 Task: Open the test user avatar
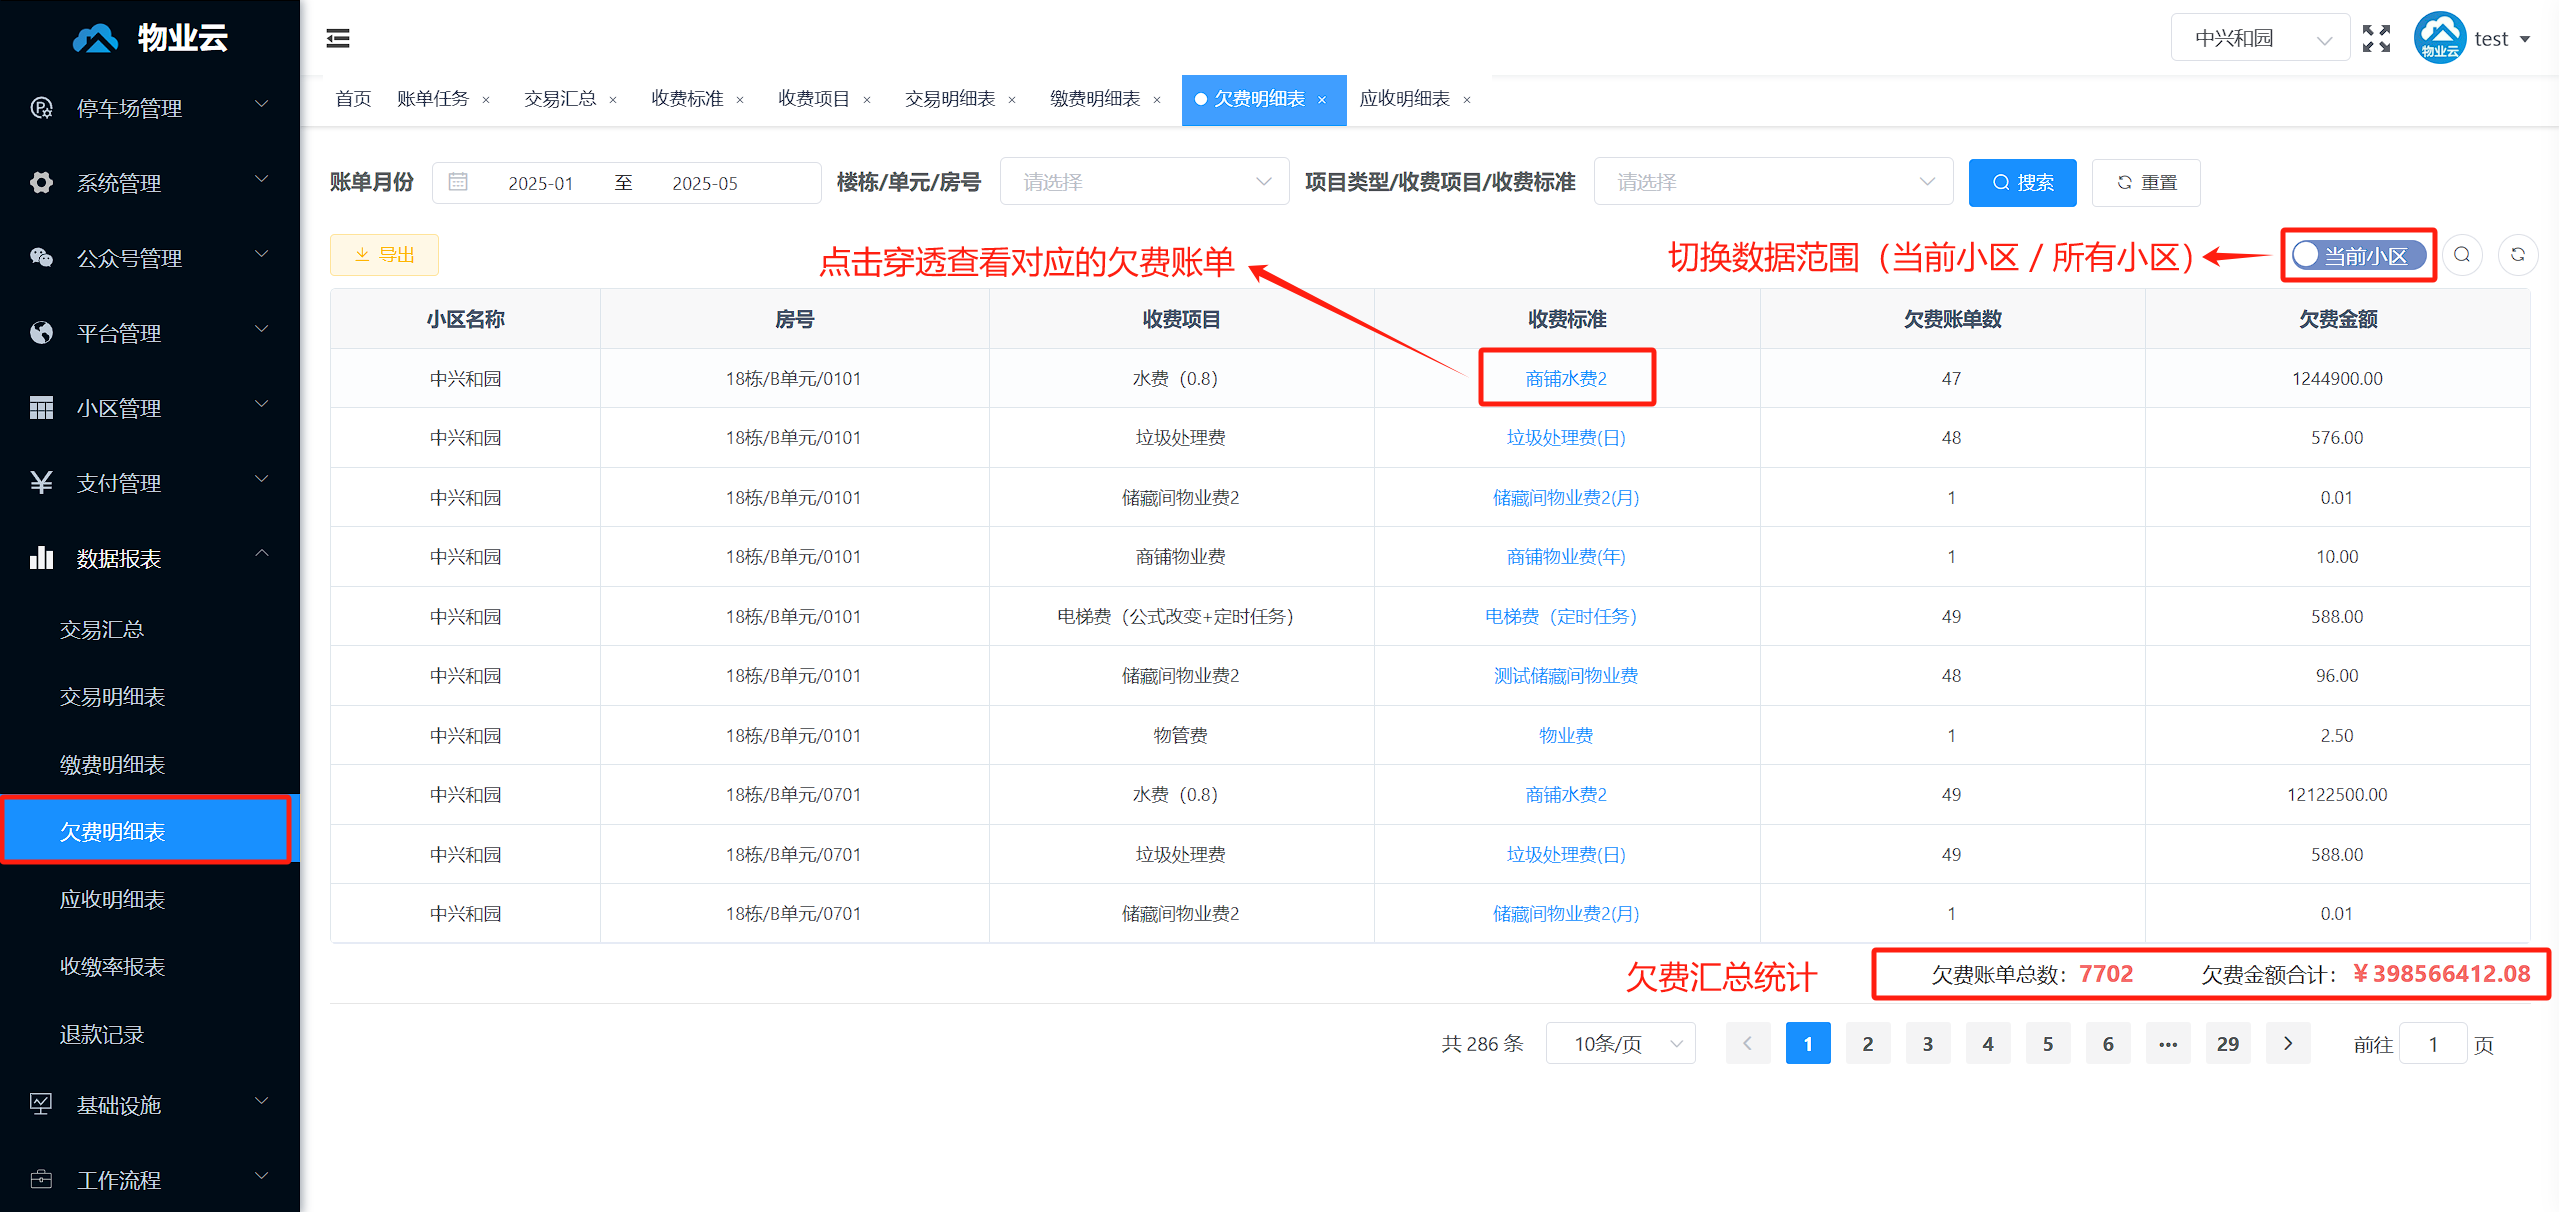2439,38
